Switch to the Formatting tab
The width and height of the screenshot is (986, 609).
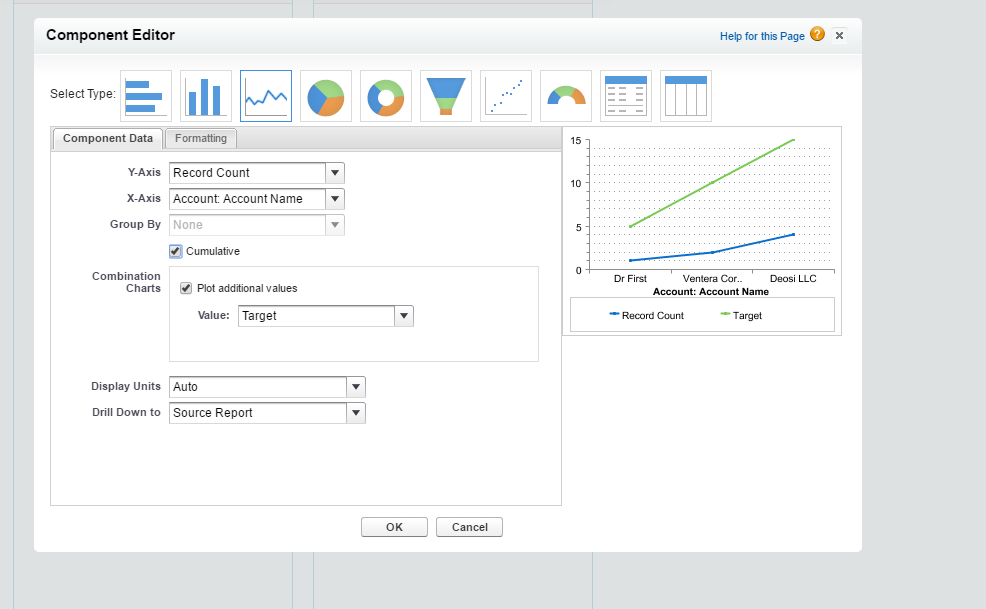tap(201, 139)
